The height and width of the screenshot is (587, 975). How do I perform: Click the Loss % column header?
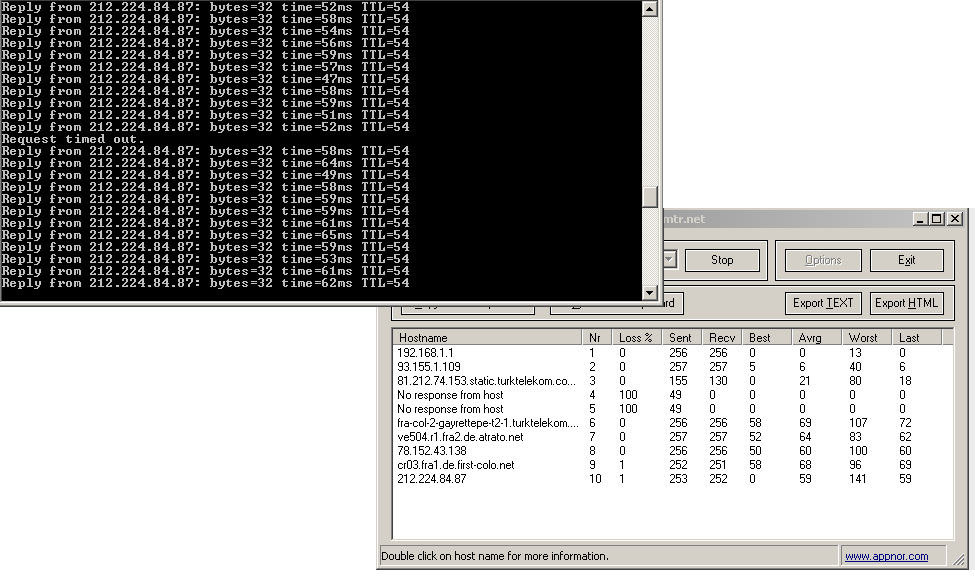pyautogui.click(x=637, y=338)
